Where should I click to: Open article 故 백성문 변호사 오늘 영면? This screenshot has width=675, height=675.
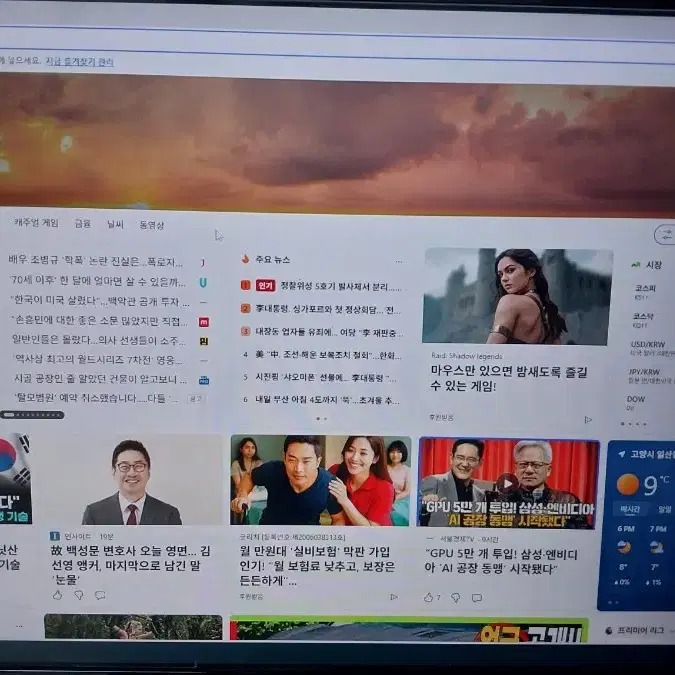[x=130, y=565]
